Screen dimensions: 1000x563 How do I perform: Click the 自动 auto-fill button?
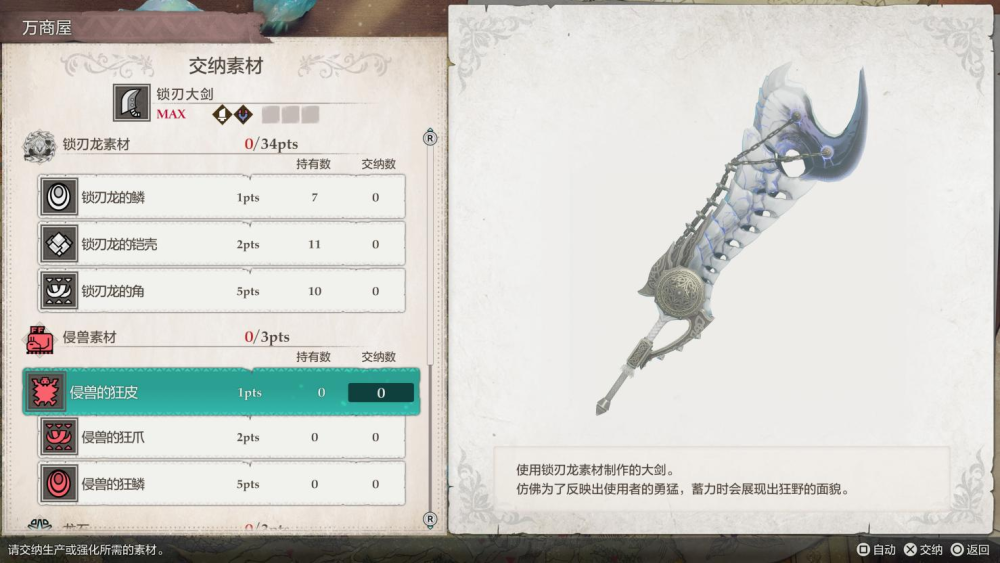(876, 550)
